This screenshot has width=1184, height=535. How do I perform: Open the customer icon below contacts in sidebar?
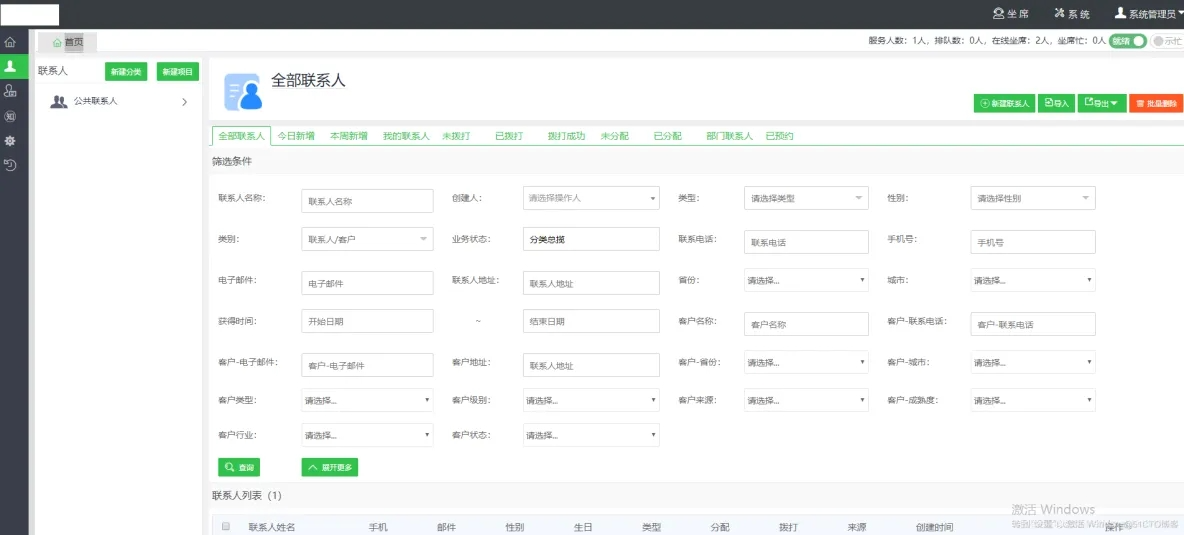(10, 91)
